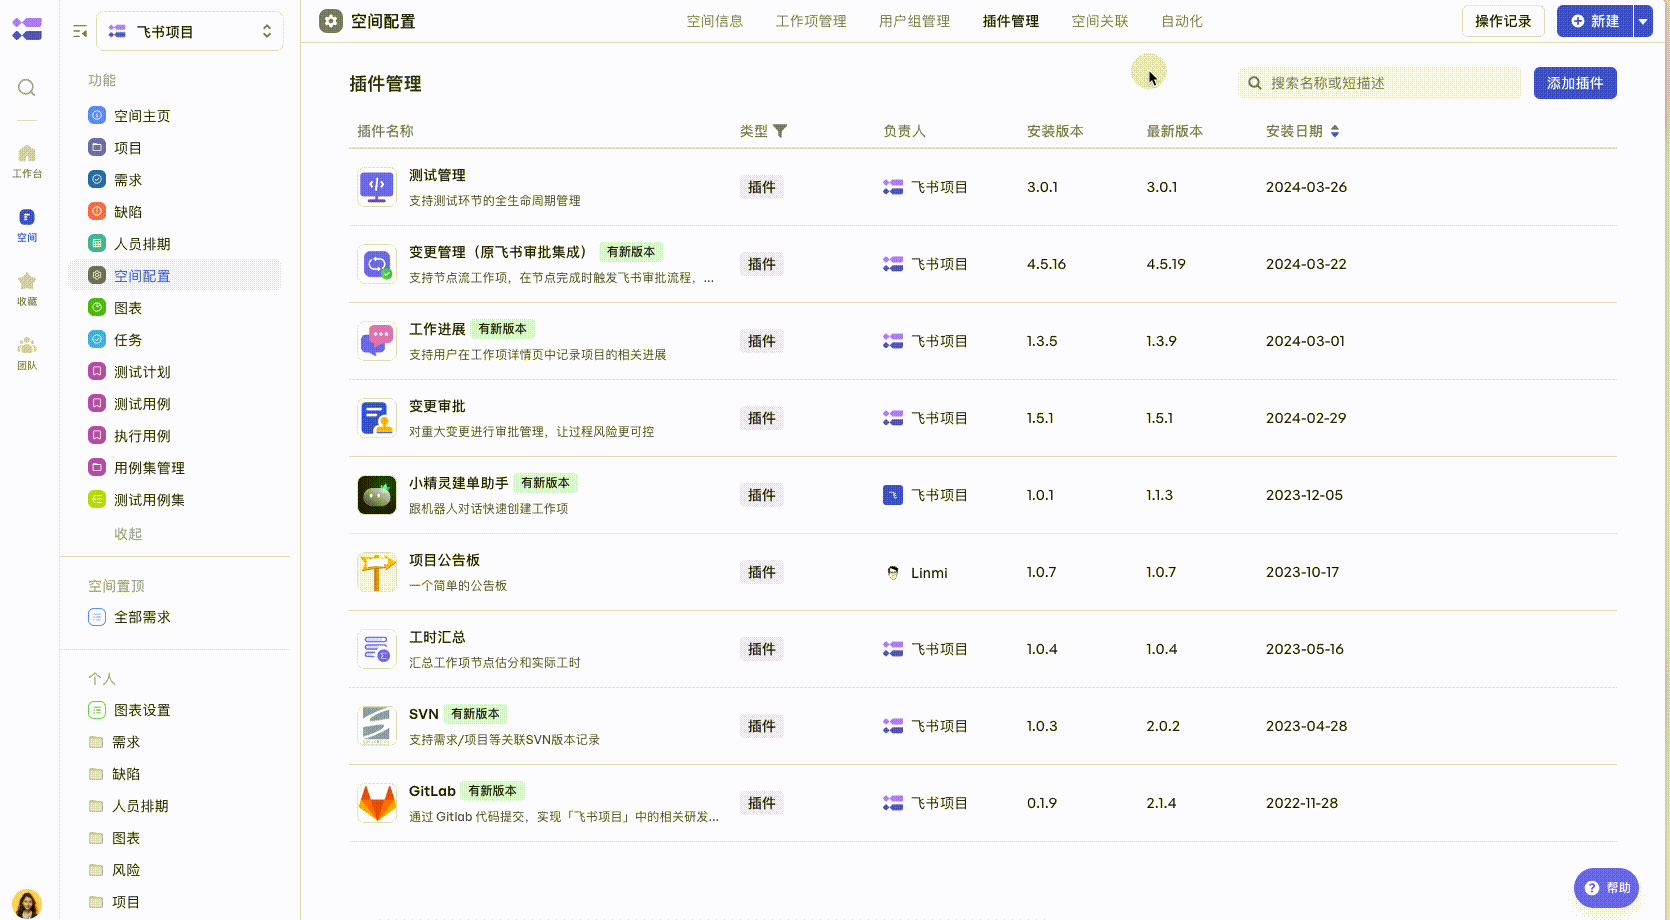Click the 新建 button
Image resolution: width=1670 pixels, height=920 pixels.
pos(1595,21)
